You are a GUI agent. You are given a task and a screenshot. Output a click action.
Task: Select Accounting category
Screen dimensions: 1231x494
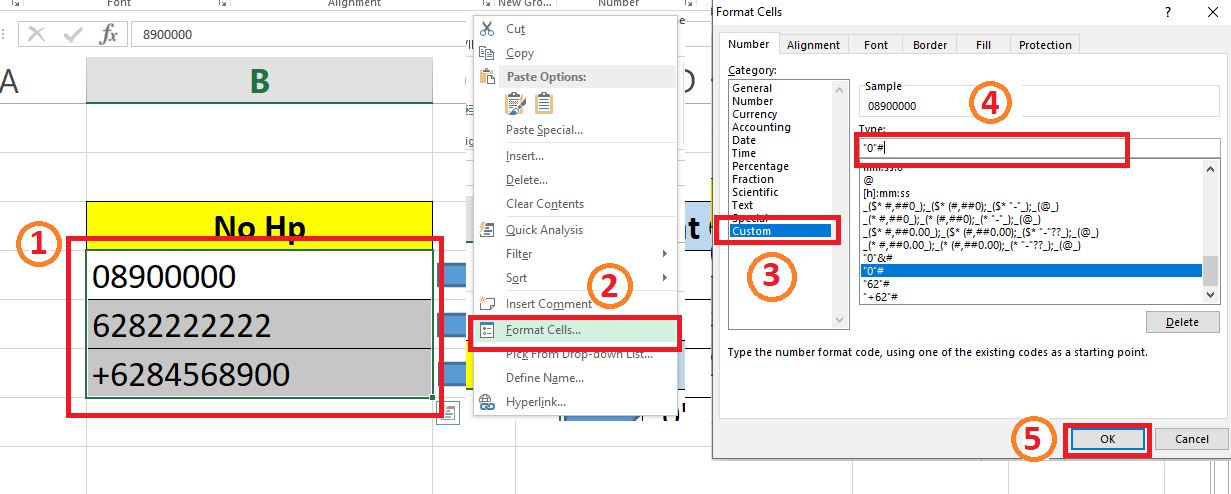pyautogui.click(x=761, y=127)
